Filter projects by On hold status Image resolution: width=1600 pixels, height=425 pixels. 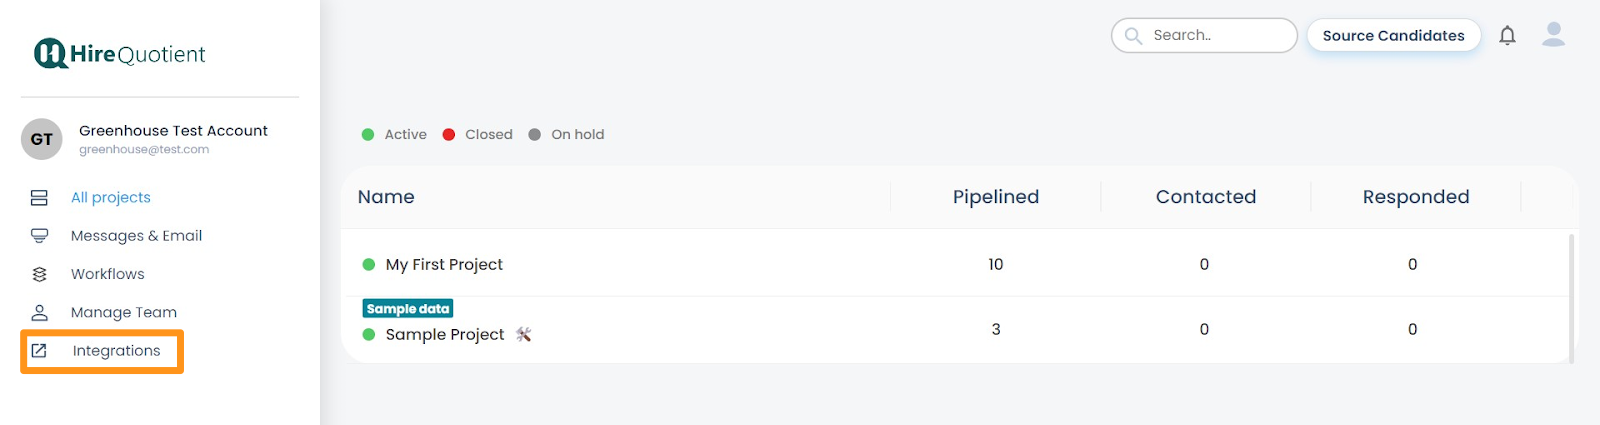[x=566, y=134]
